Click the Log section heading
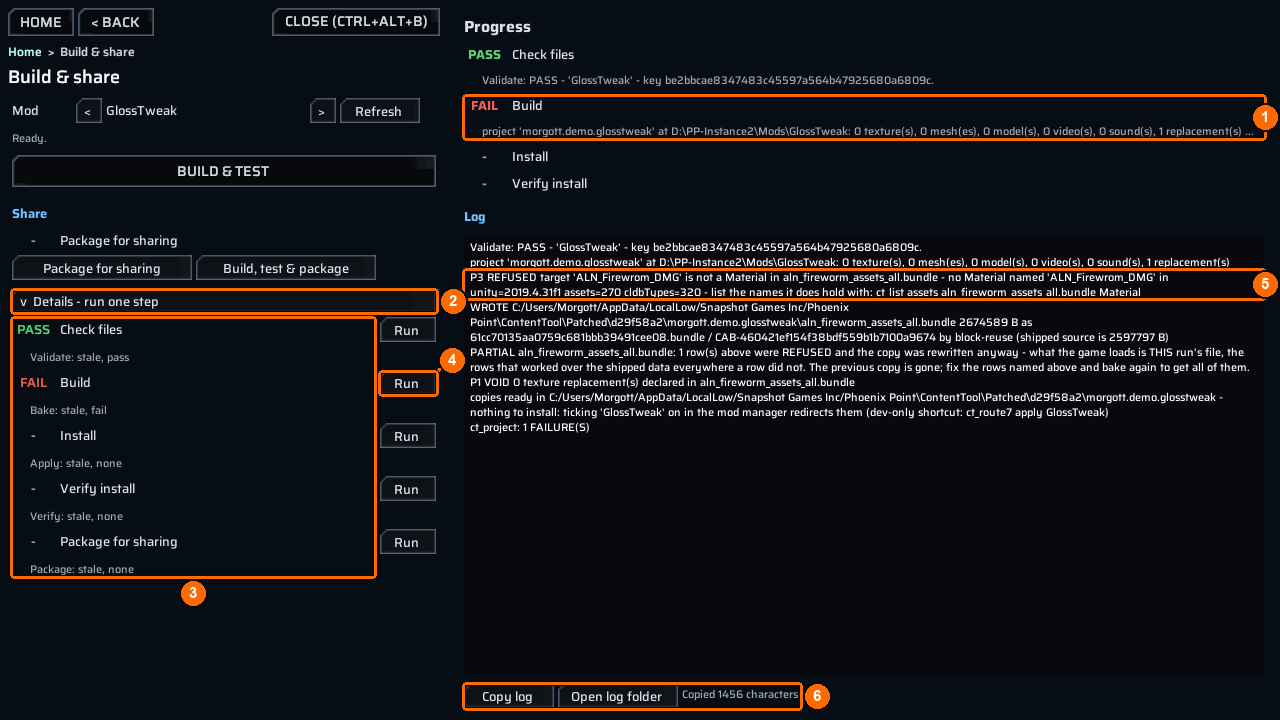This screenshot has width=1280, height=720. pyautogui.click(x=474, y=216)
